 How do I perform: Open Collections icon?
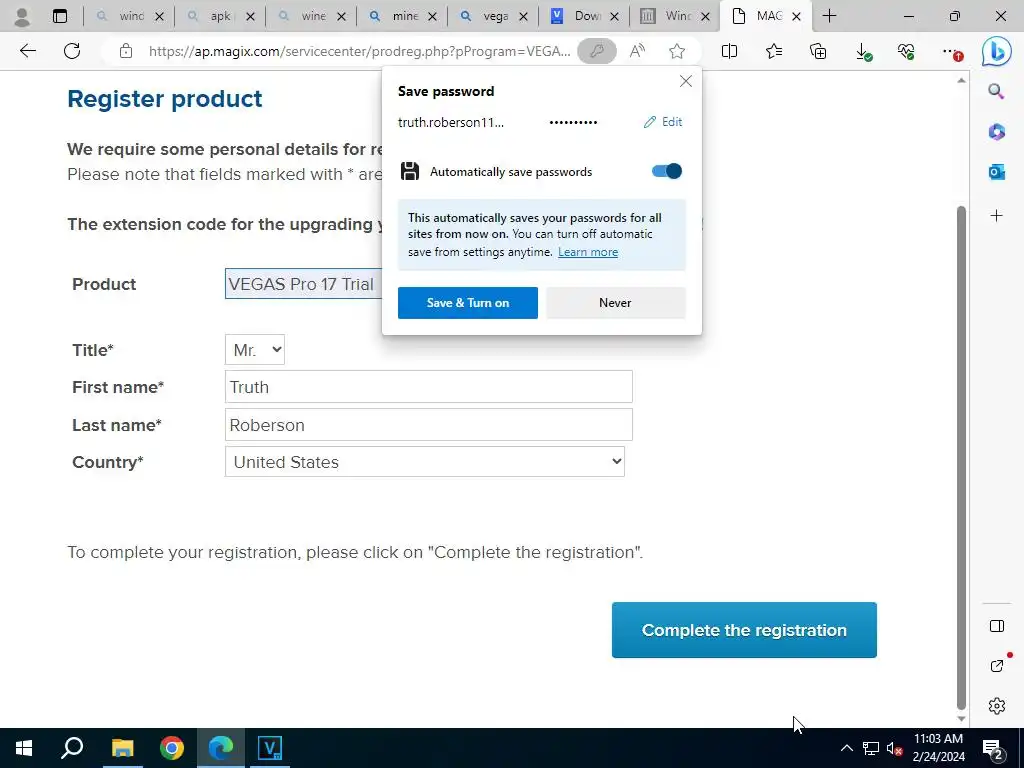(818, 51)
